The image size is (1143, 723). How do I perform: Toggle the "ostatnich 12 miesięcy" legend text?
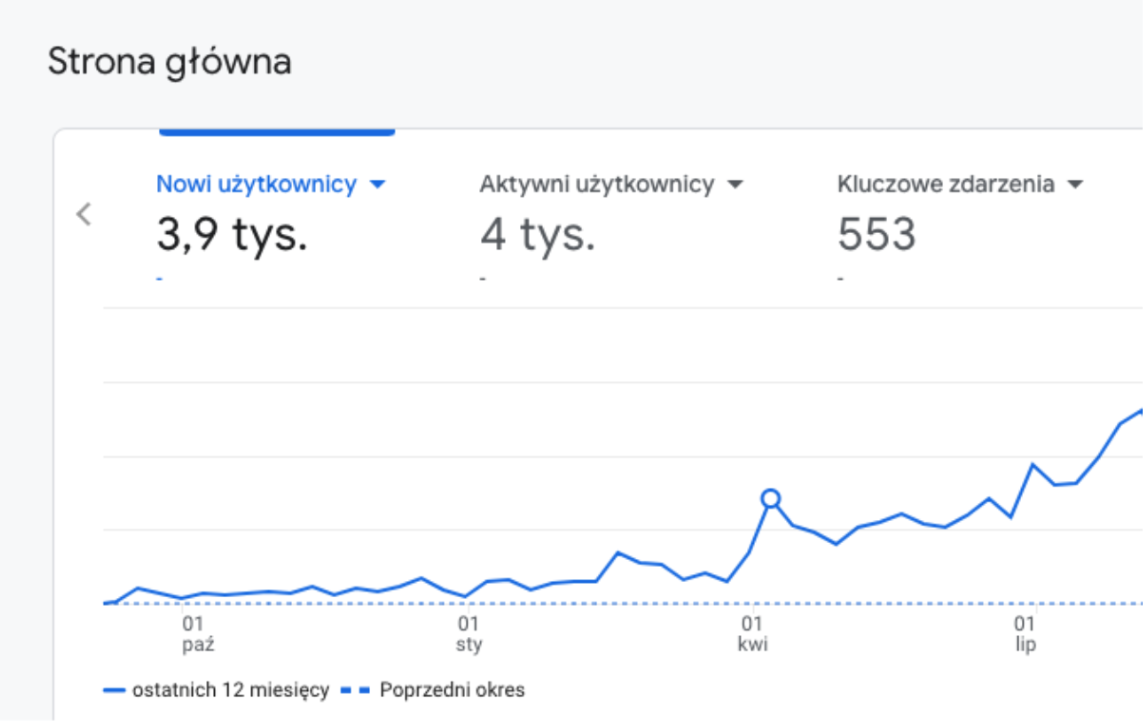point(230,690)
